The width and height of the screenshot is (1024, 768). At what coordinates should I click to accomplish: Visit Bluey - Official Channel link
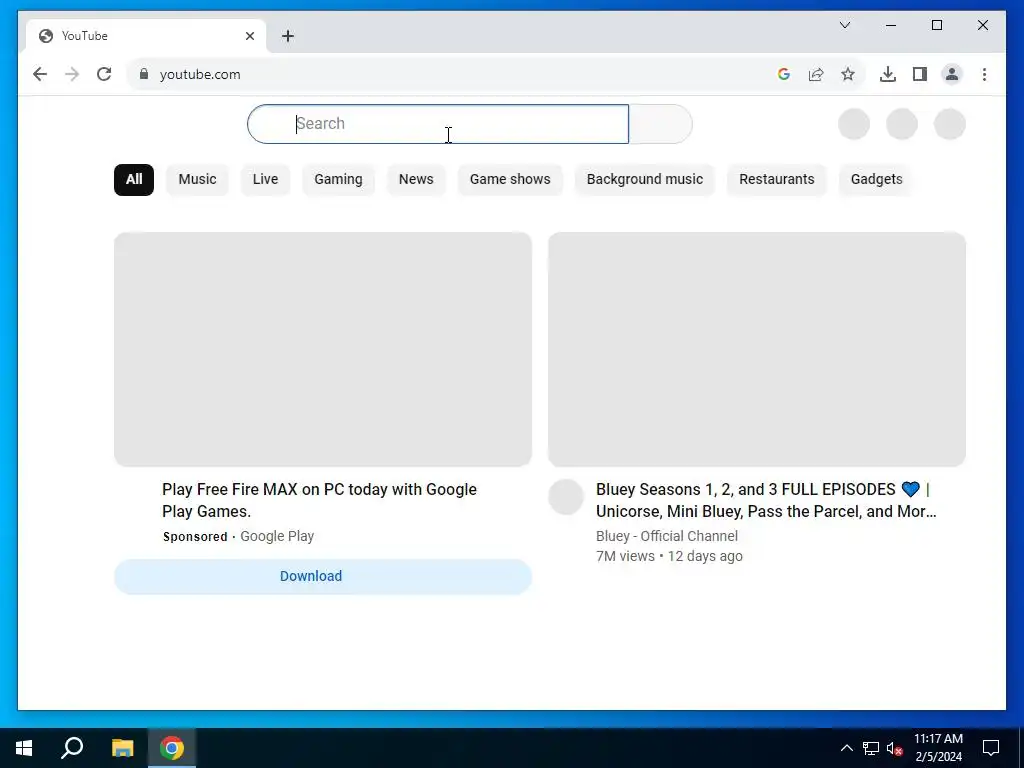667,536
